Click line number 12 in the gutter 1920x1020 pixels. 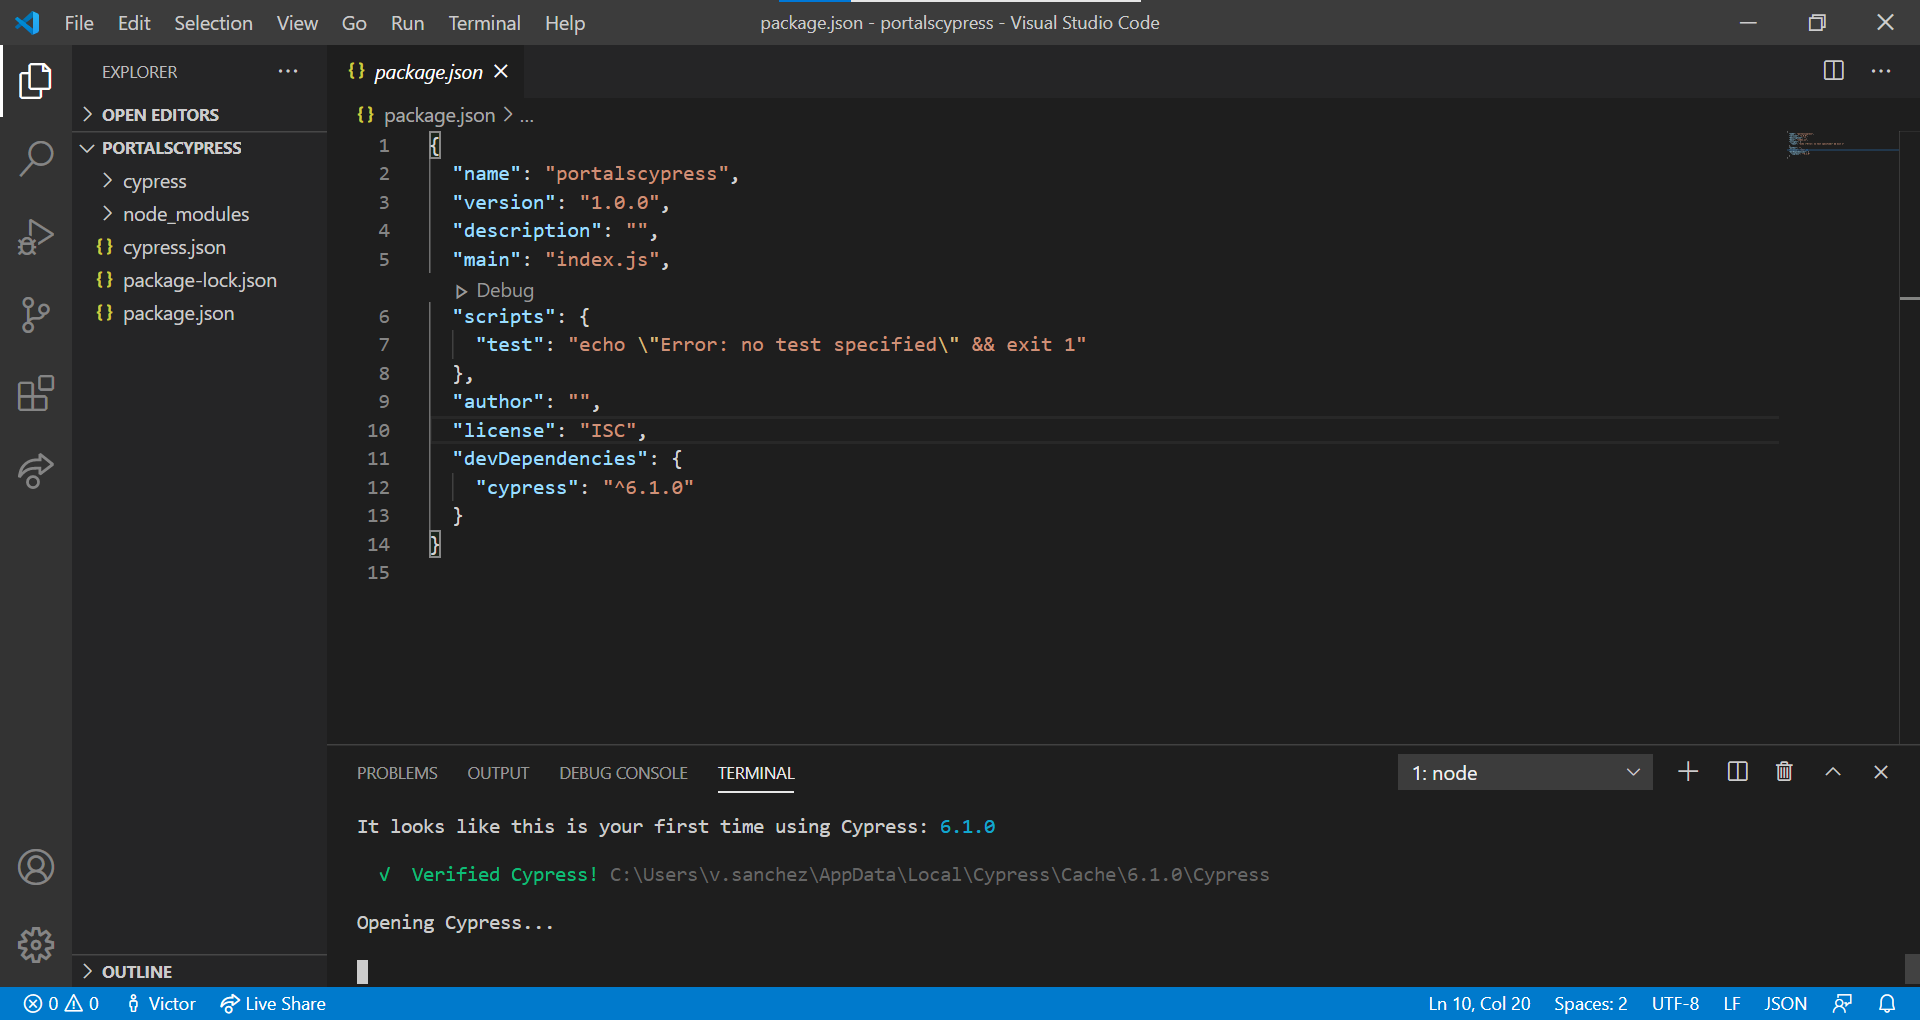click(x=378, y=487)
